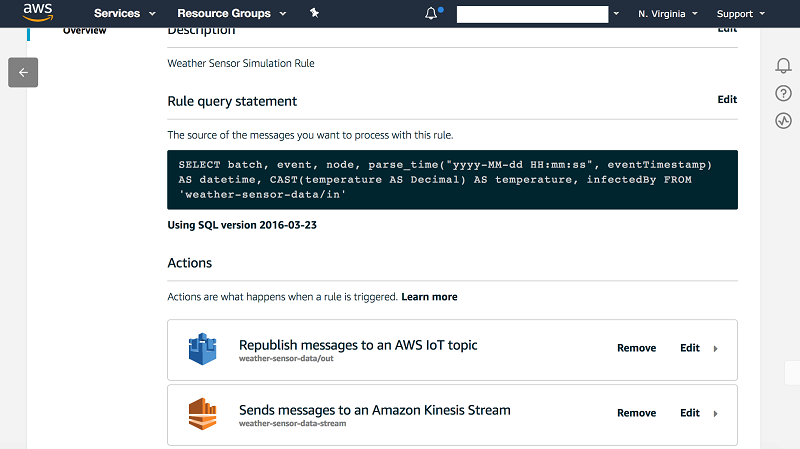Open the Services dropdown menu
This screenshot has height=449, width=800.
coord(124,14)
